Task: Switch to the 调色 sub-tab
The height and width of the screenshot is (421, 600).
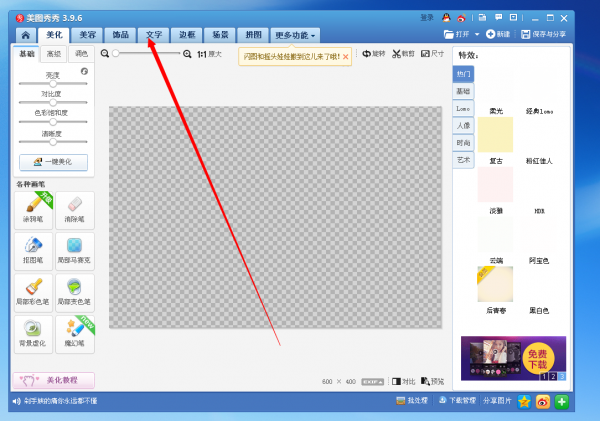Action: (x=81, y=54)
